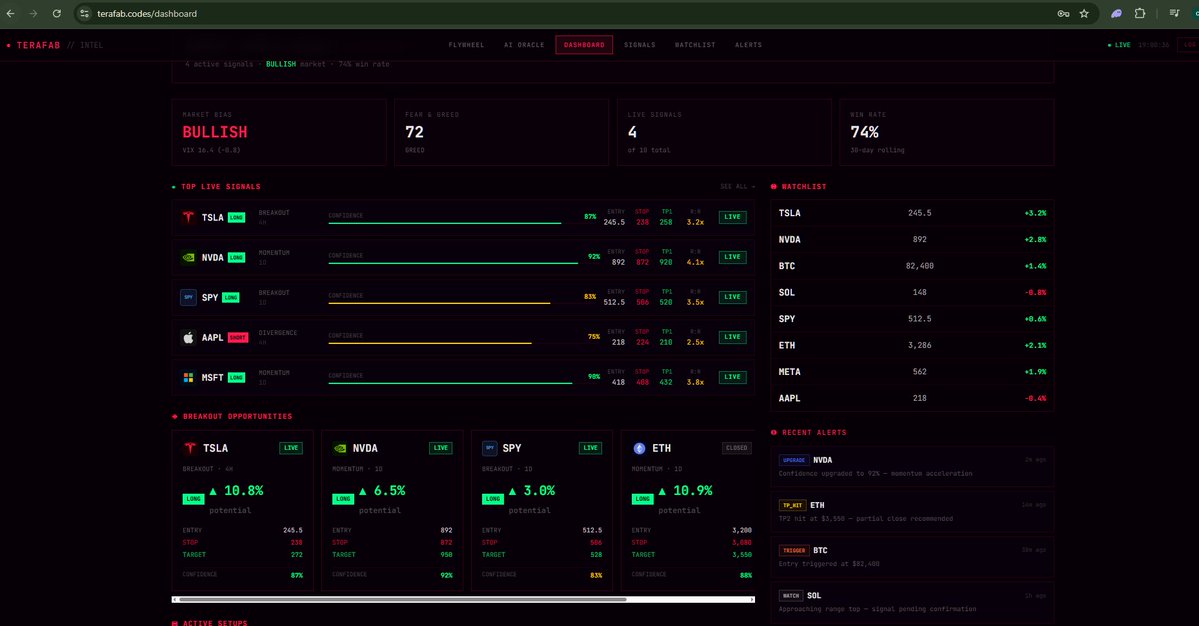Click Live Signals 4 card
Screen dimensions: 1199x626
(x=724, y=132)
